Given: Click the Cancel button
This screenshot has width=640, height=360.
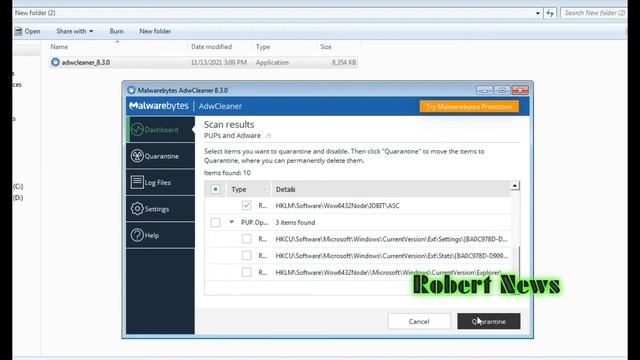Looking at the screenshot, I should (419, 321).
